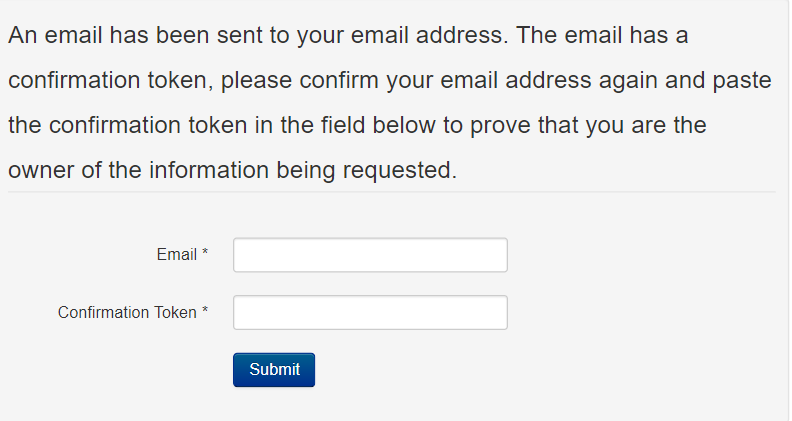
Task: Click the Email input field
Action: coord(370,255)
